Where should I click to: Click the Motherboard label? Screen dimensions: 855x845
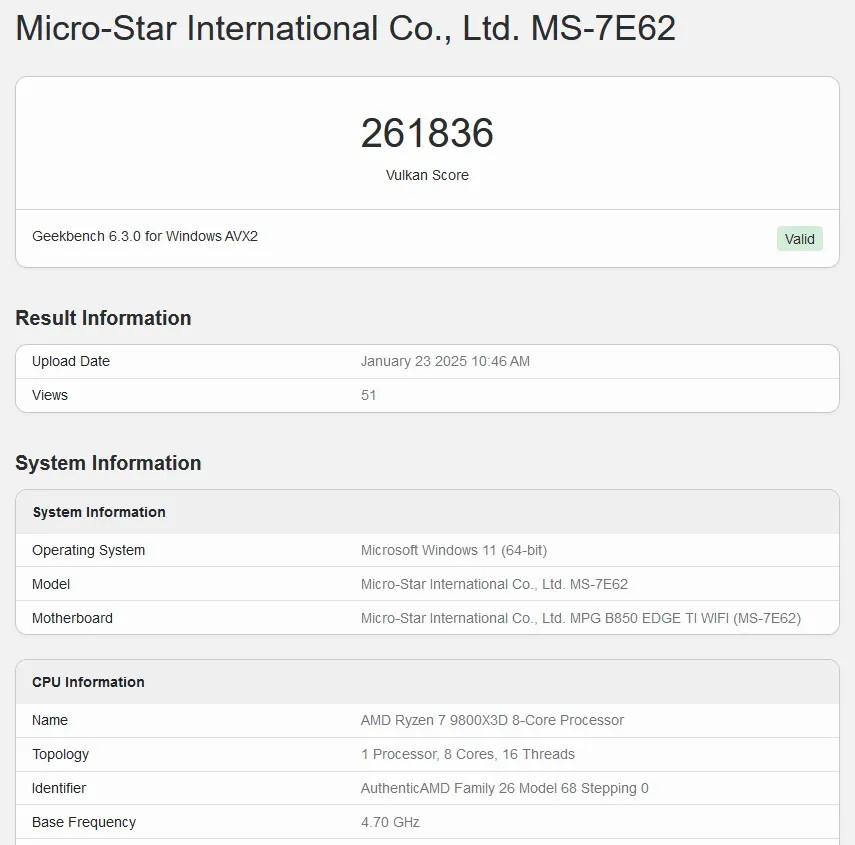click(73, 618)
